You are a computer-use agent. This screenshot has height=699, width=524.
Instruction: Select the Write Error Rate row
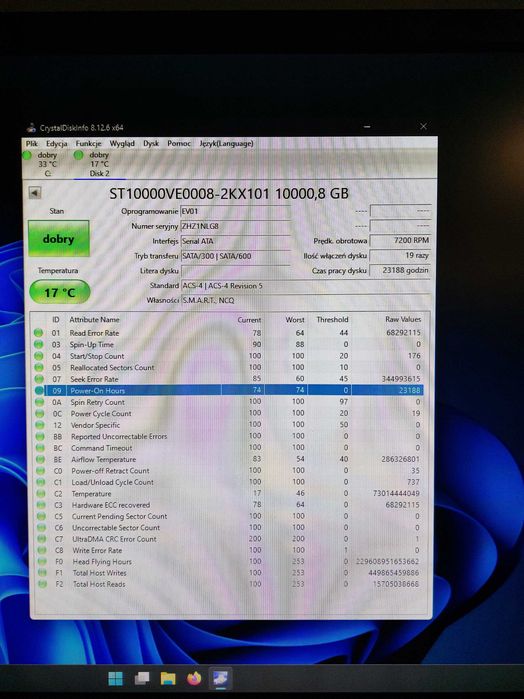227,551
